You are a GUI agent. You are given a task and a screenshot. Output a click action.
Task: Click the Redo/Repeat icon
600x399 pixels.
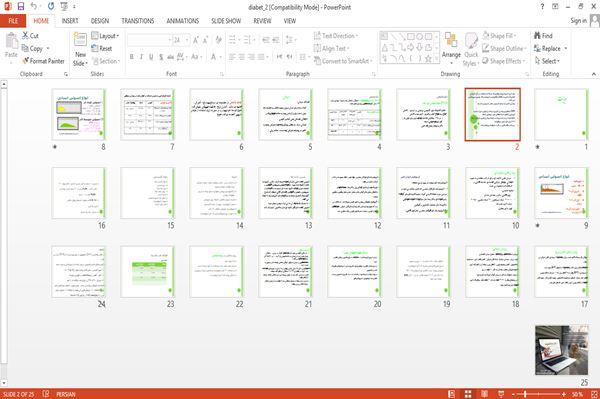pyautogui.click(x=51, y=7)
